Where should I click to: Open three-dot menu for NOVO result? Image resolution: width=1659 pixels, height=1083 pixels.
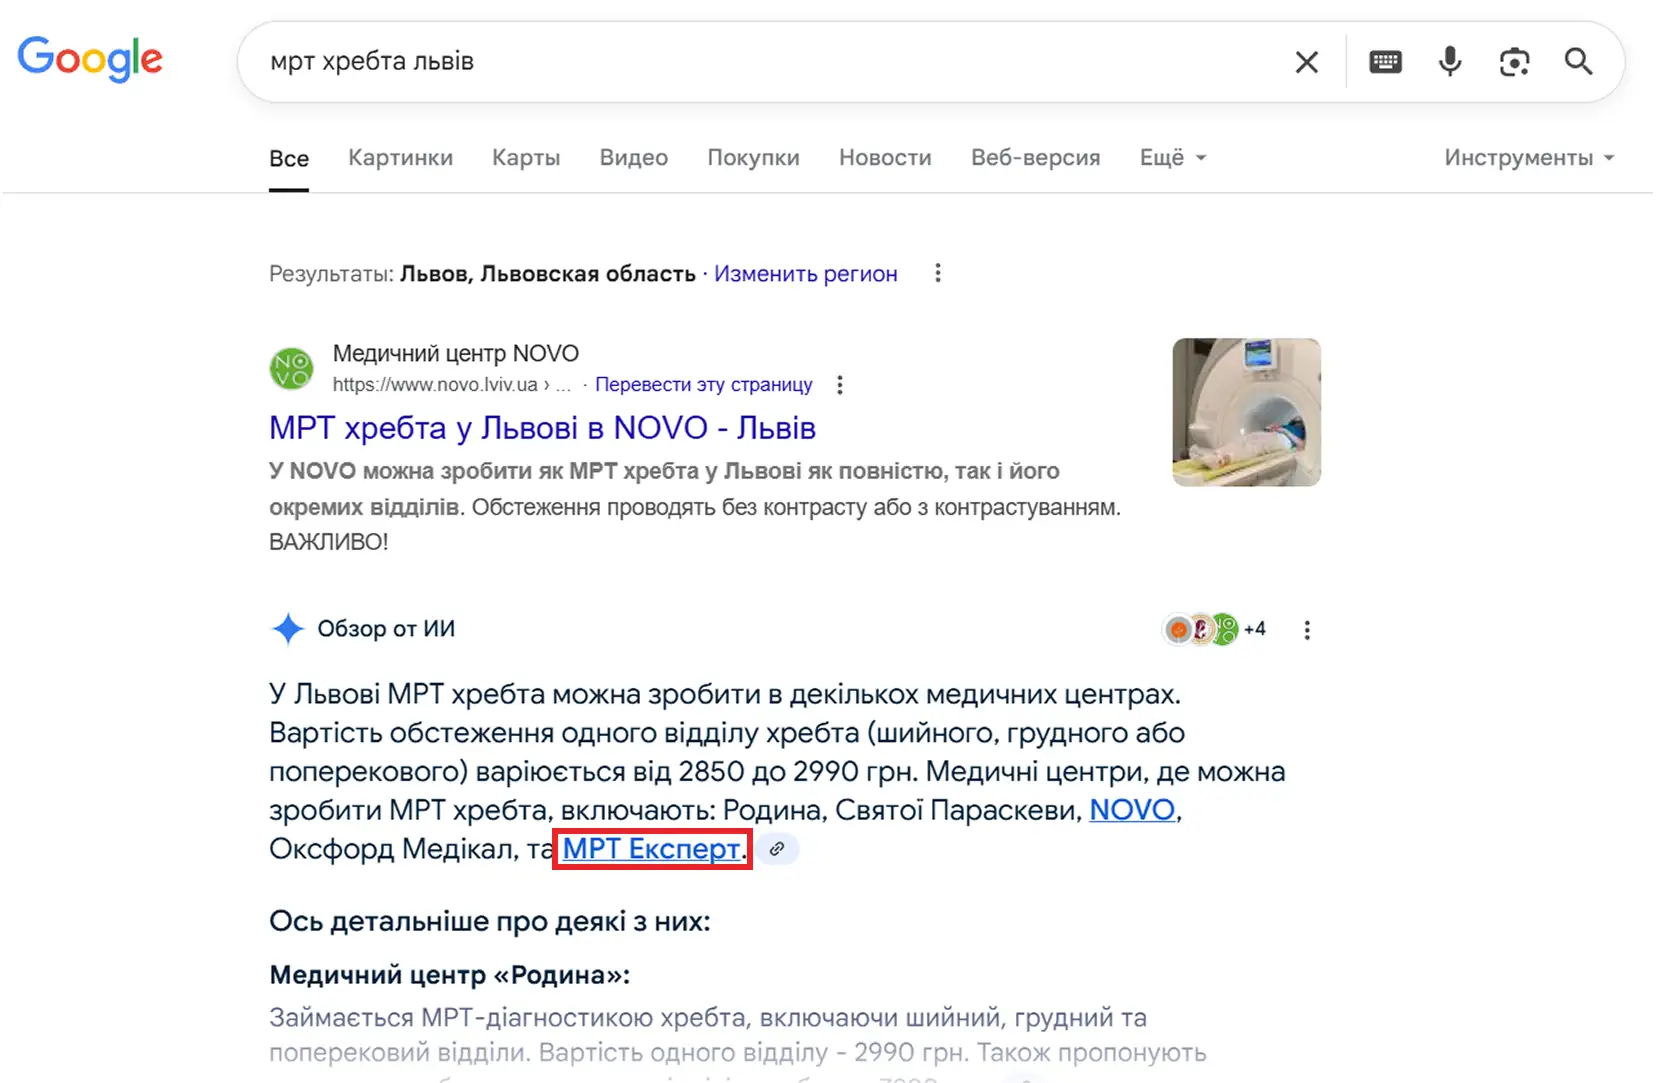click(x=840, y=385)
